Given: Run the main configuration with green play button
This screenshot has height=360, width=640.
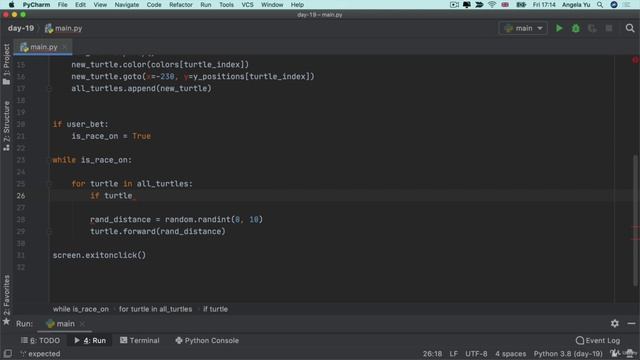Looking at the screenshot, I should pyautogui.click(x=559, y=28).
